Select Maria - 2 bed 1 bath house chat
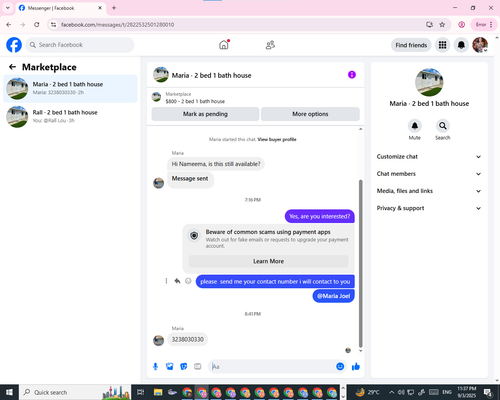 pyautogui.click(x=70, y=88)
